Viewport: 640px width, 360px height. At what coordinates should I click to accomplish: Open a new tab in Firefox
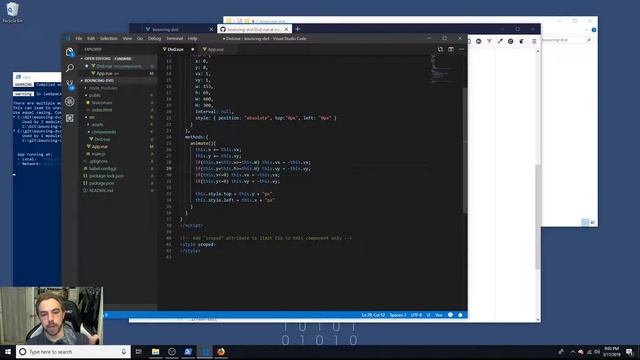pyautogui.click(x=298, y=29)
